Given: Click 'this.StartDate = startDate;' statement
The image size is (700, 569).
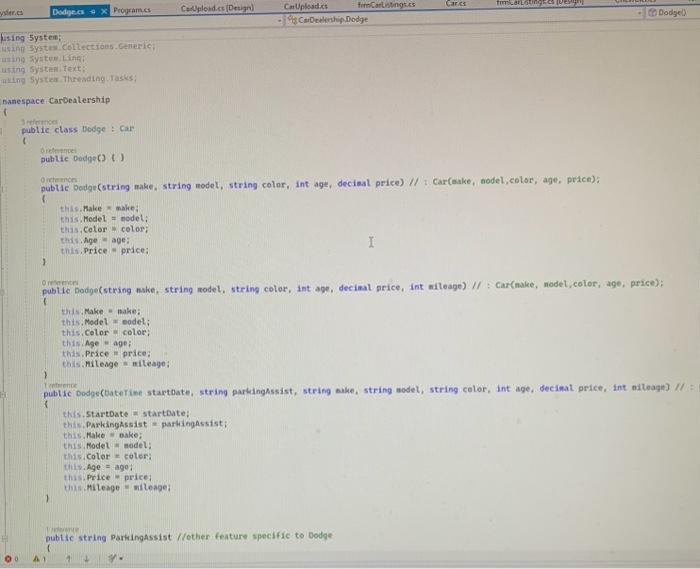Looking at the screenshot, I should pyautogui.click(x=126, y=414).
